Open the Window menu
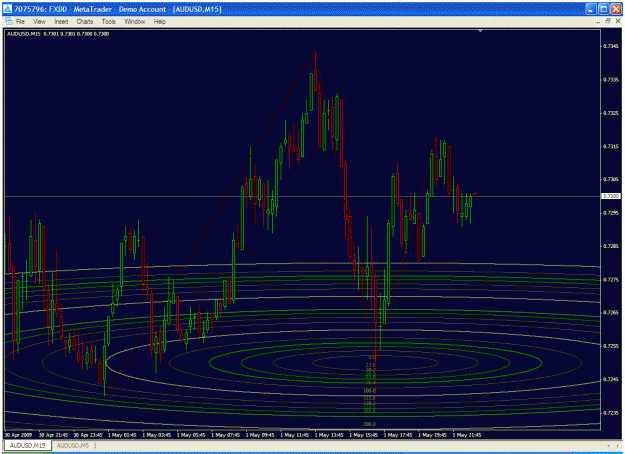Viewport: 625px width, 454px height. (x=135, y=22)
